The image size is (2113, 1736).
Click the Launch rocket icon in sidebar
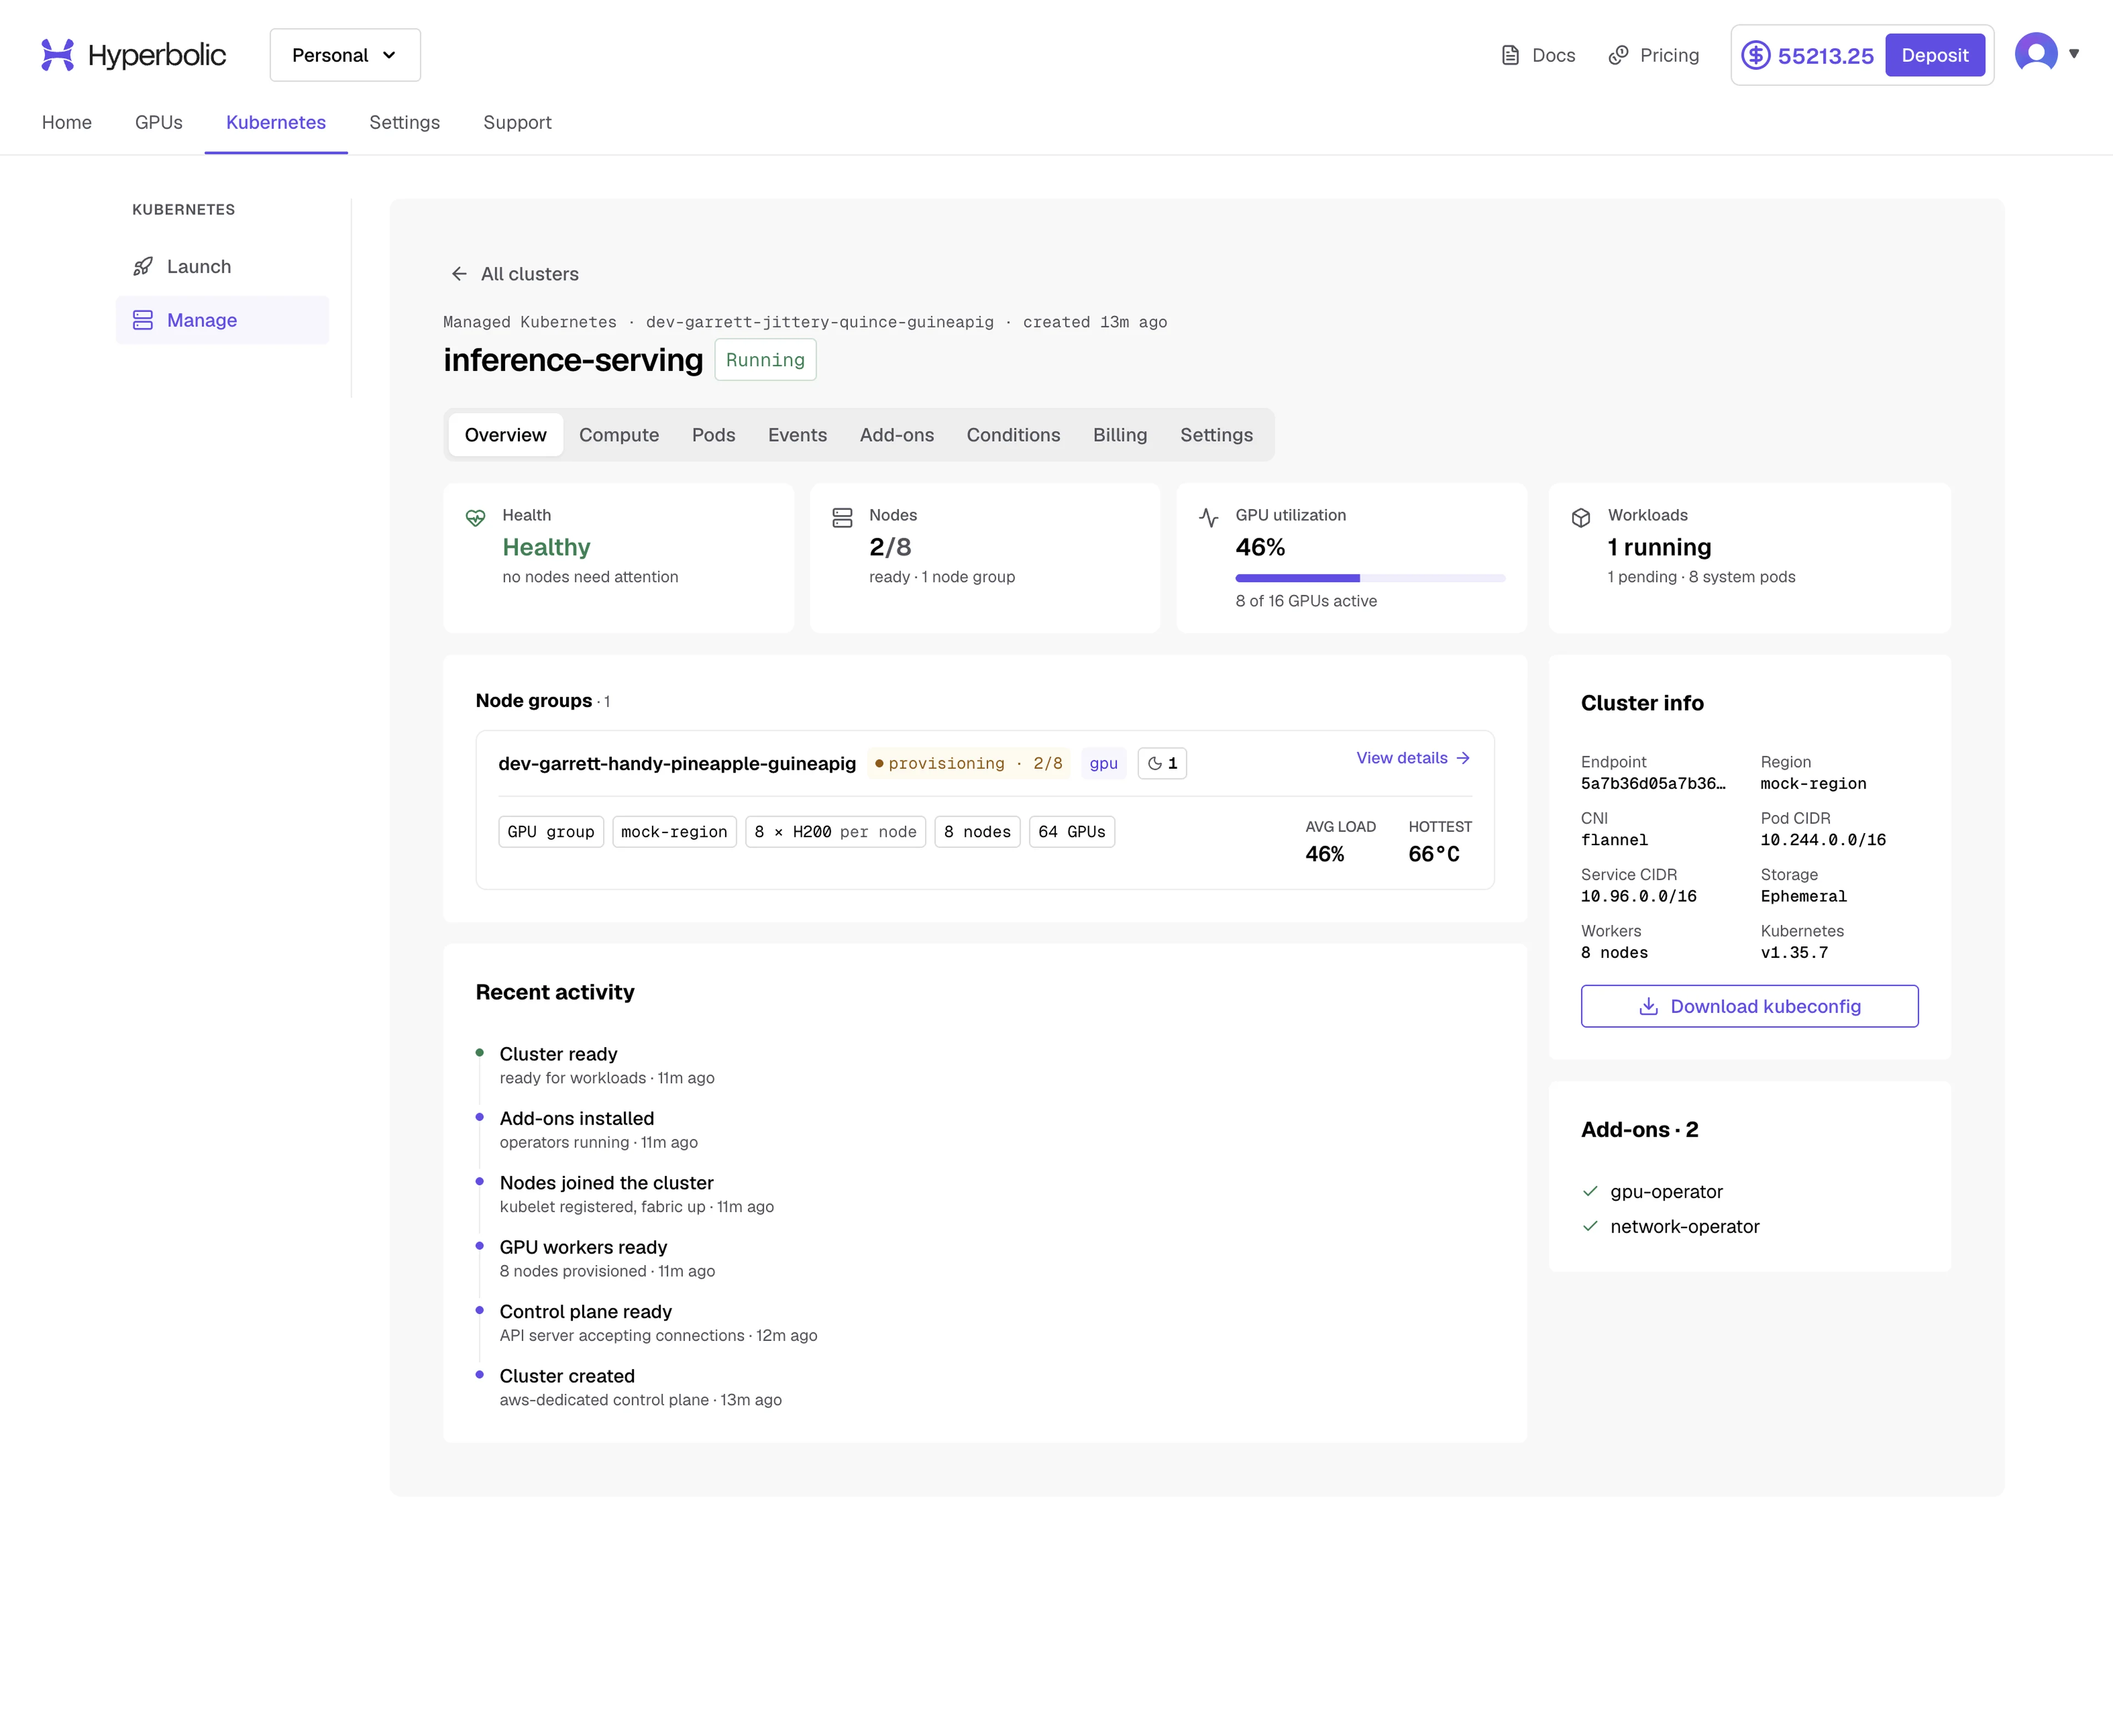(x=143, y=266)
